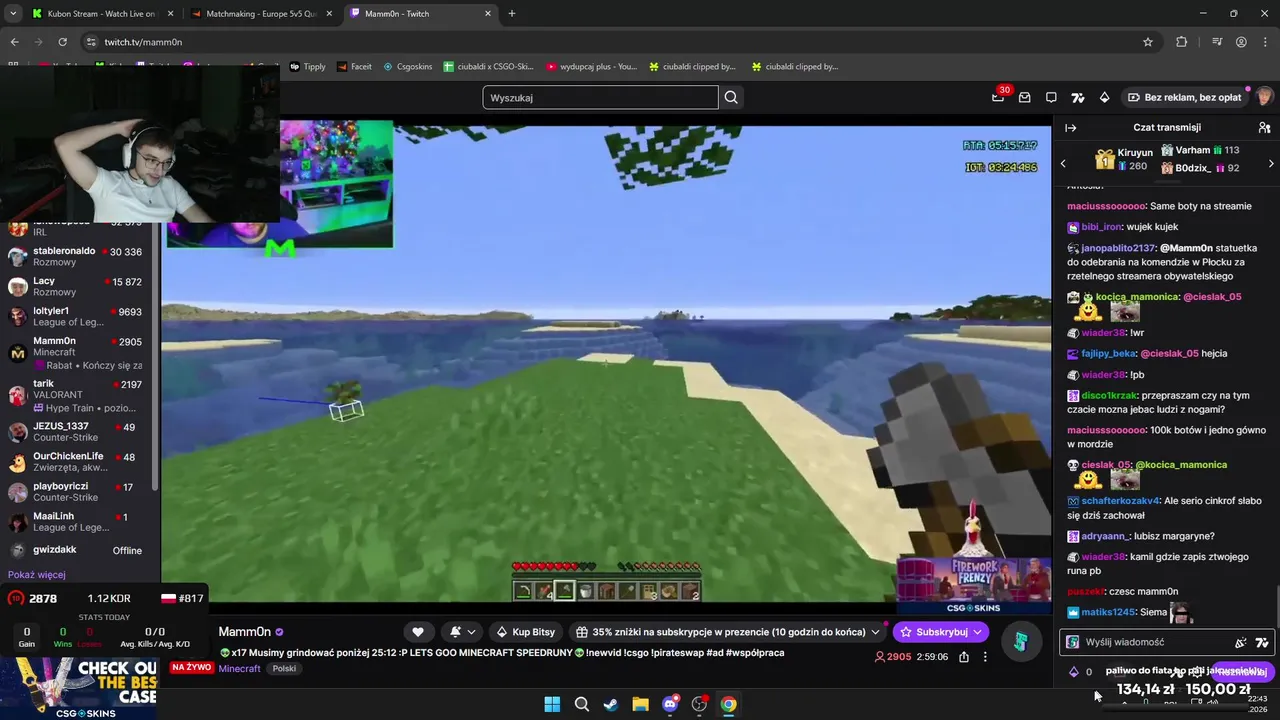Image resolution: width=1280 pixels, height=720 pixels.
Task: Open Discord from the taskbar
Action: point(670,704)
